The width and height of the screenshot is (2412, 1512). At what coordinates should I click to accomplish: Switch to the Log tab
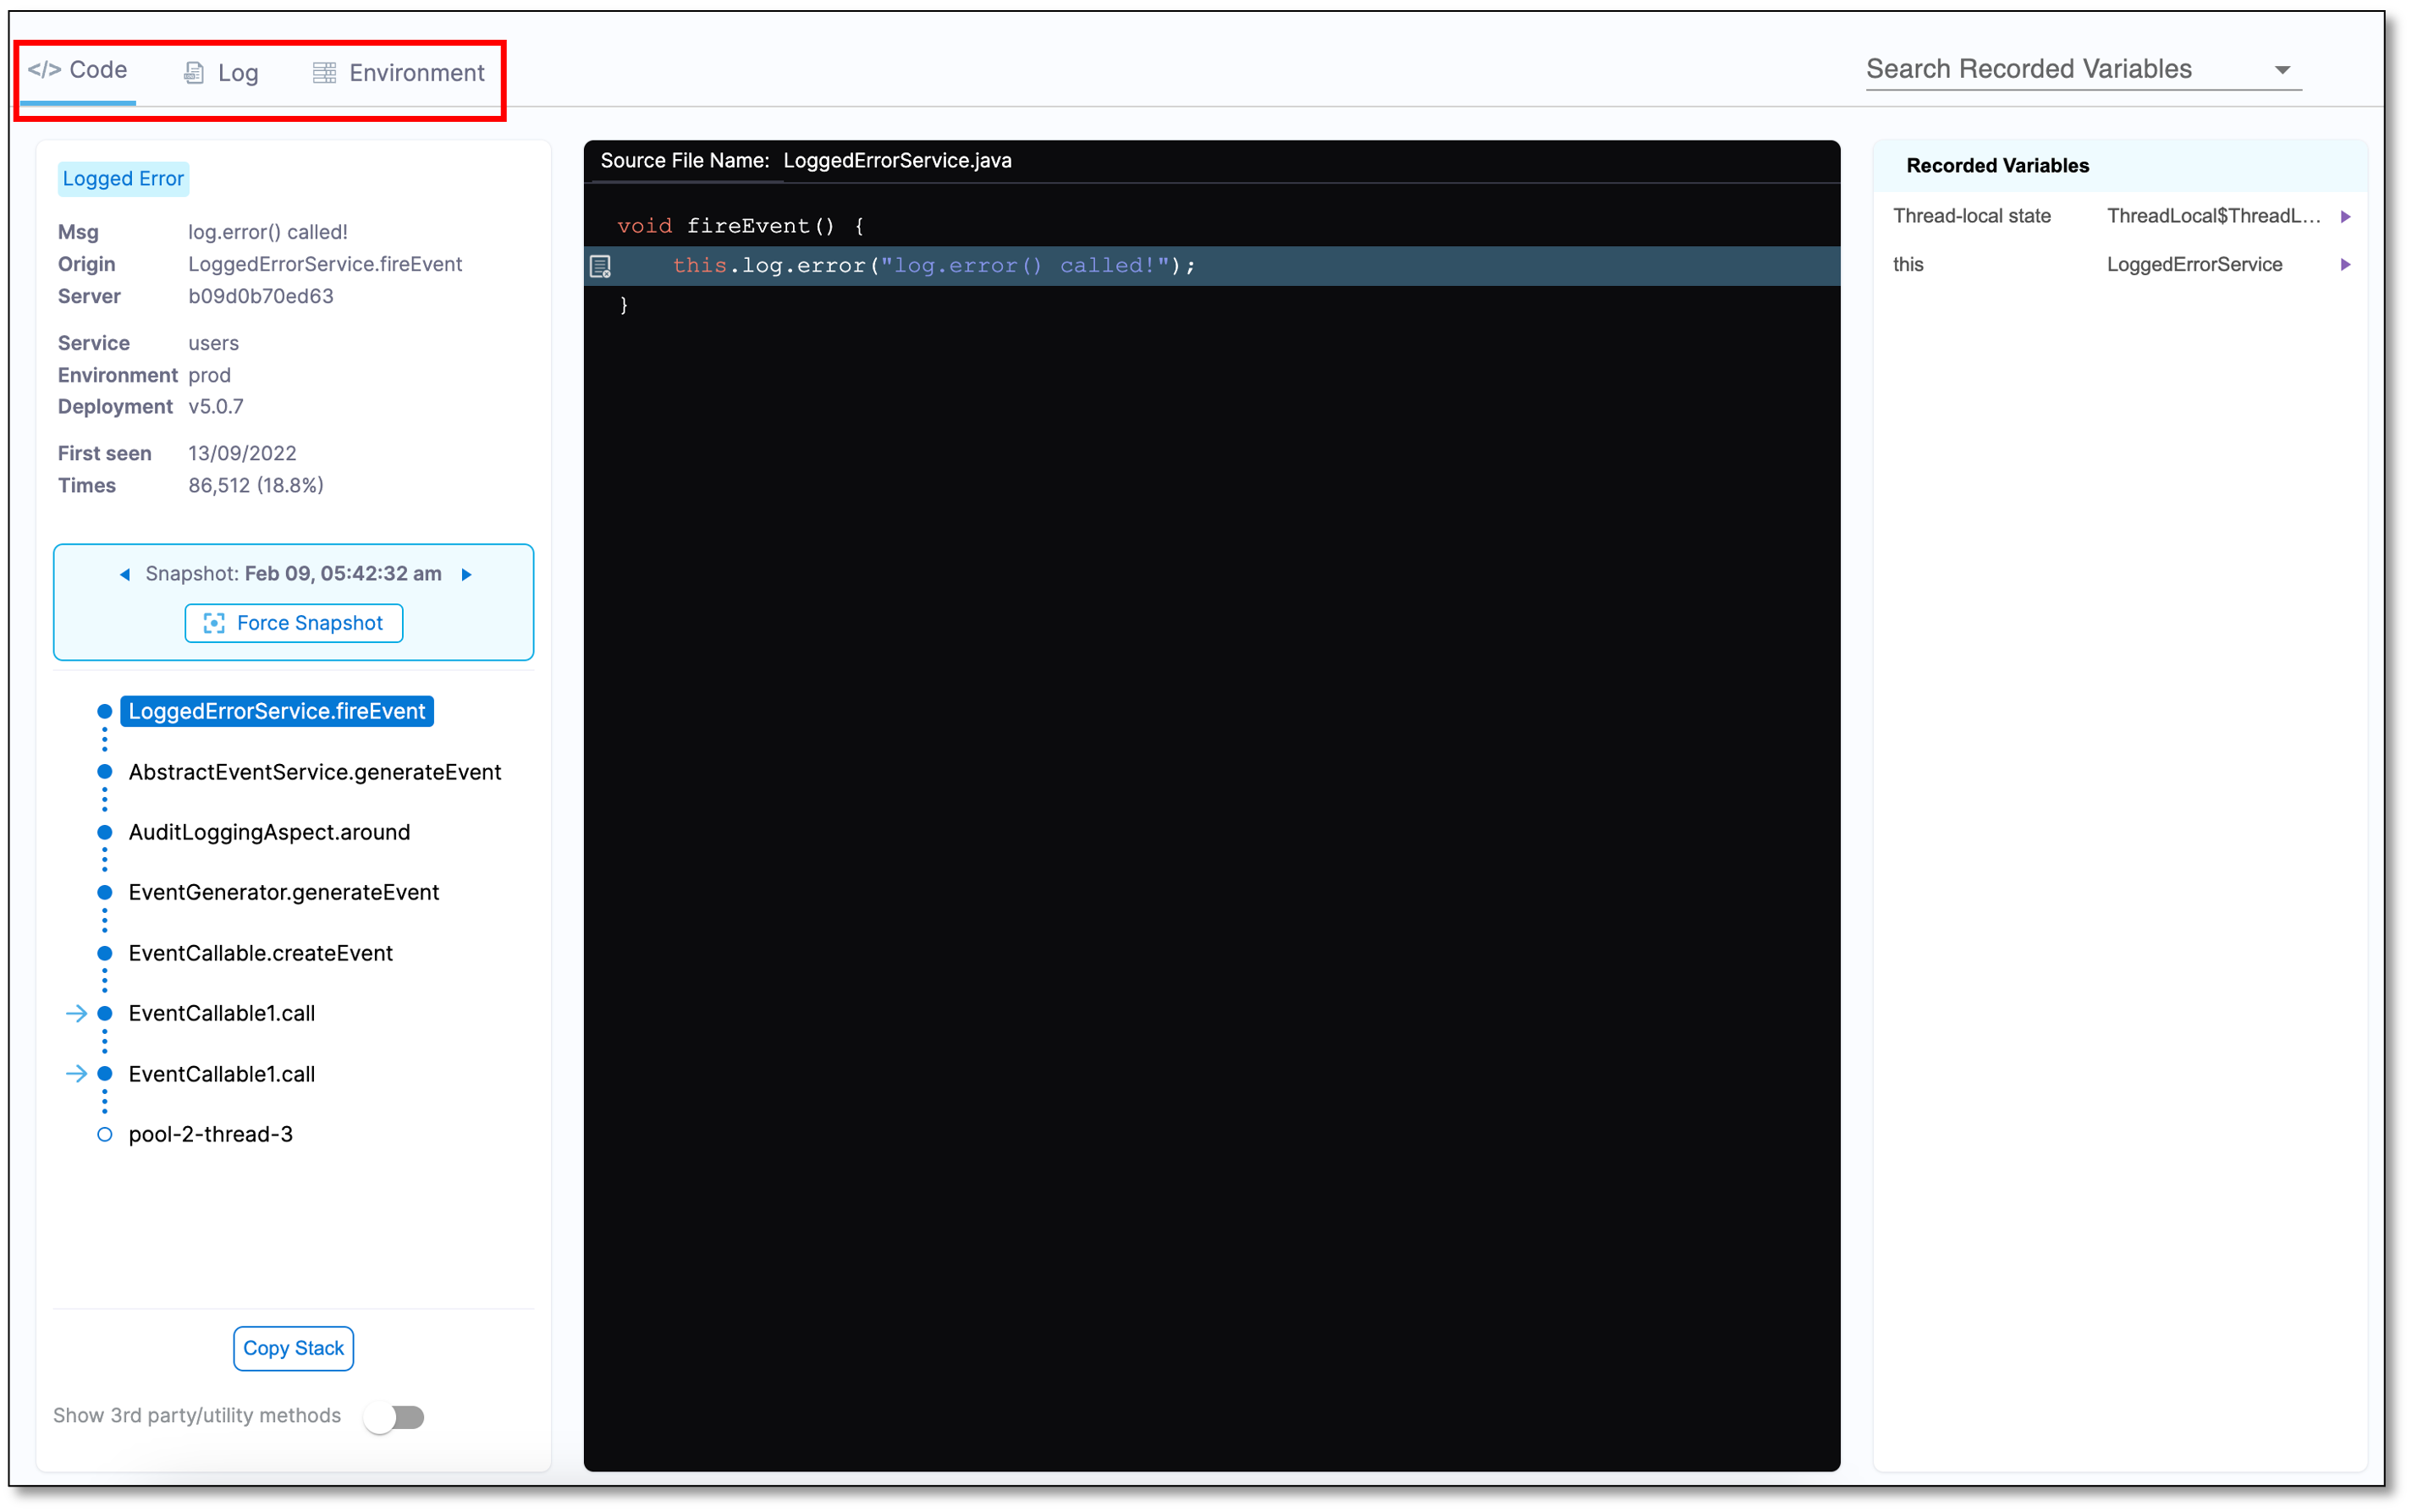point(236,72)
